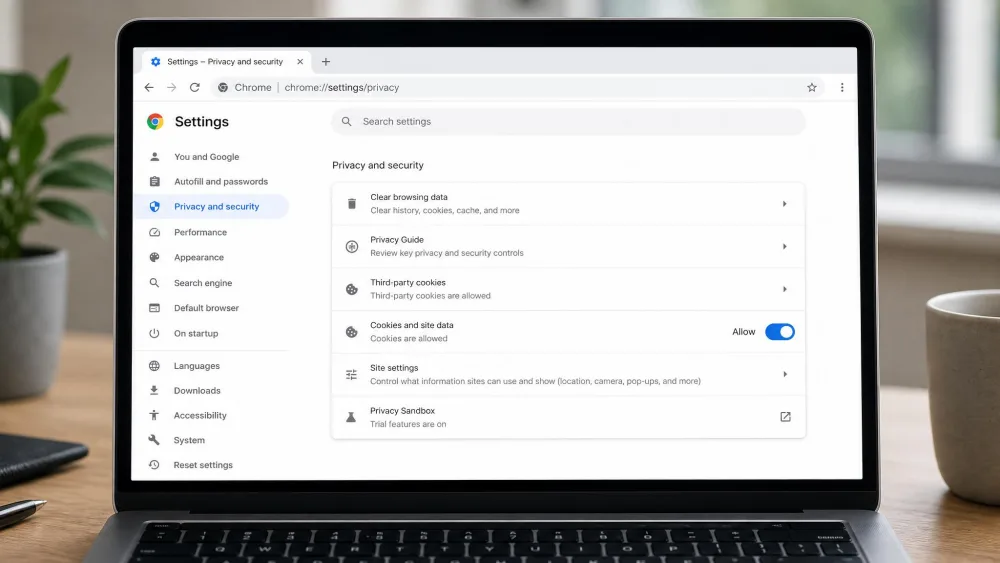Go to Languages settings

coord(196,366)
